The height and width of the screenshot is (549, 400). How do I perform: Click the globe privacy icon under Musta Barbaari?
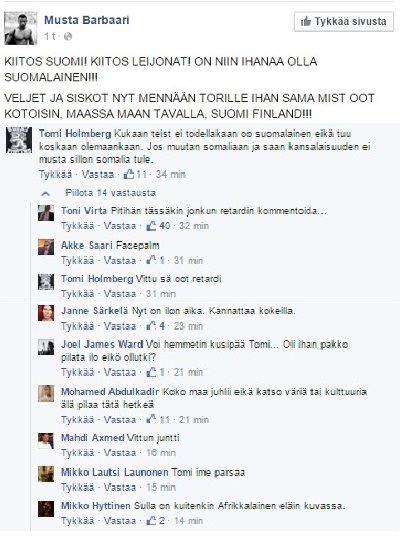pos(68,36)
